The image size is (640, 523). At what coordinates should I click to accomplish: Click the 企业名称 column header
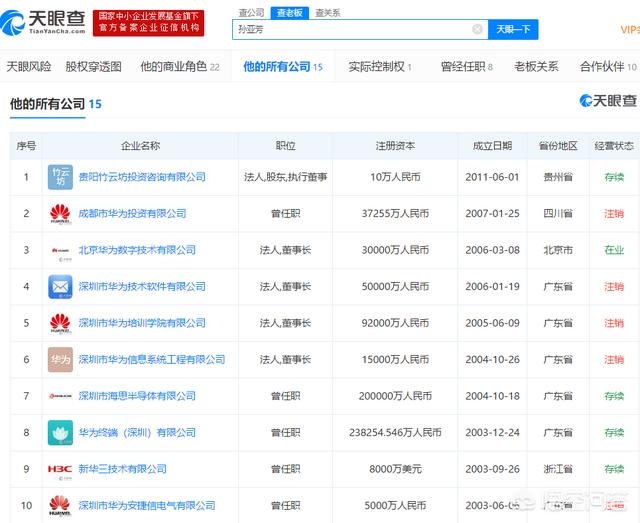(140, 146)
